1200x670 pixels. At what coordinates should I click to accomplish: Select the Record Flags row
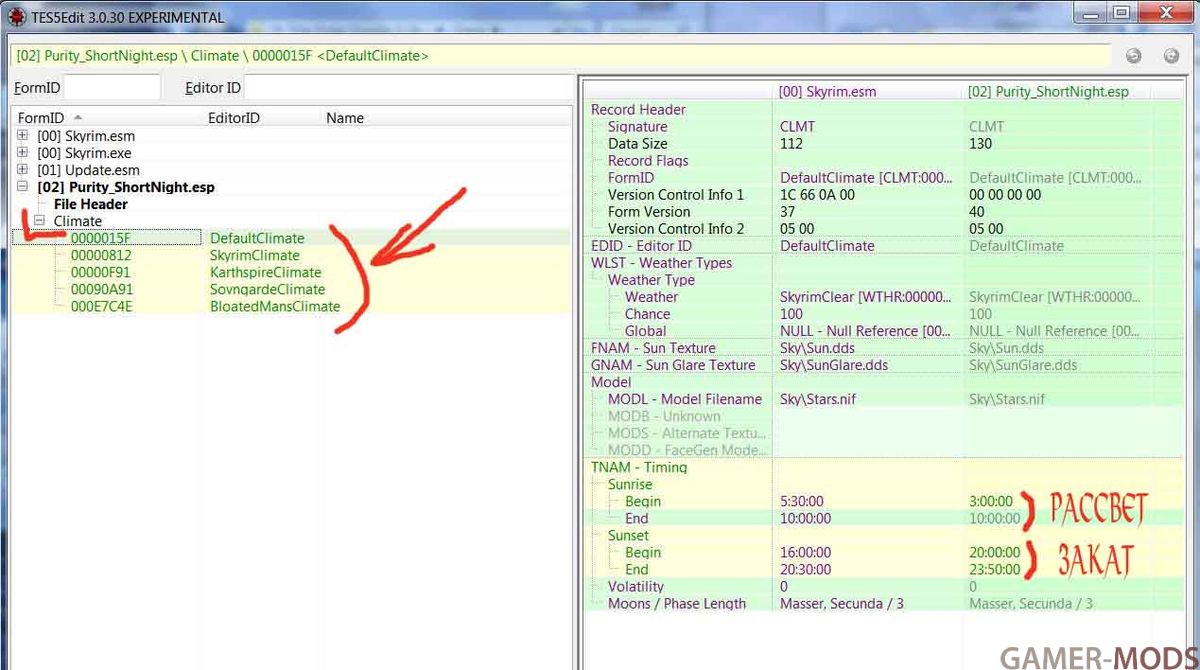click(884, 161)
